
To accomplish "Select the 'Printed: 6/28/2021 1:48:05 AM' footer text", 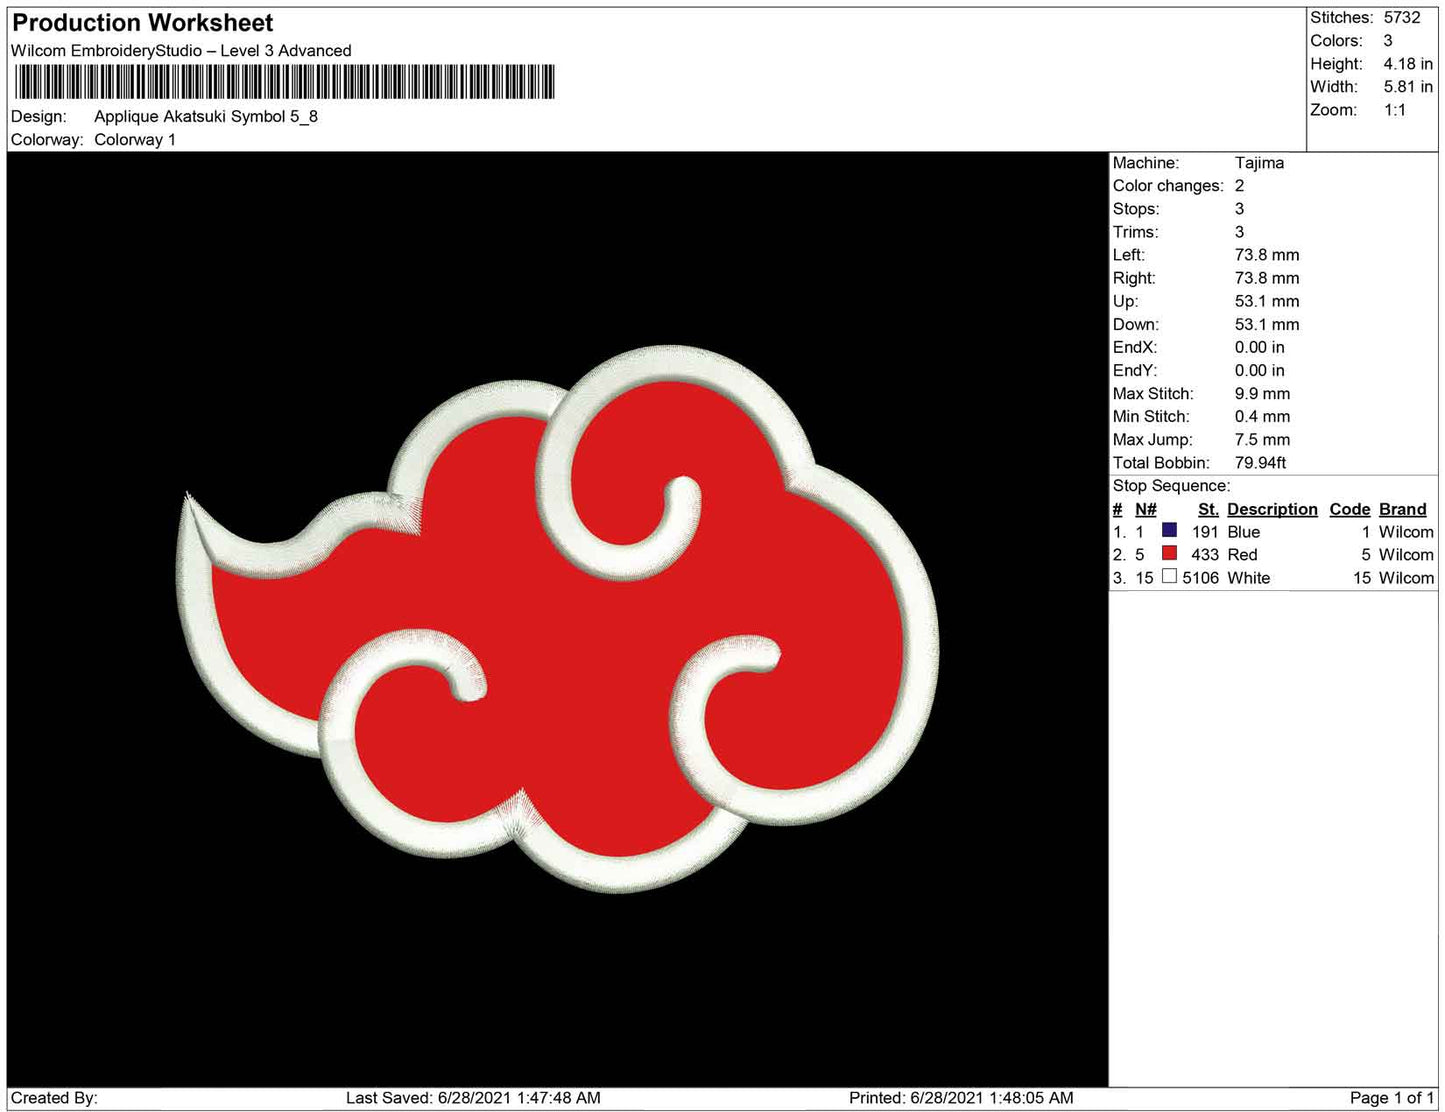I will click(961, 1098).
